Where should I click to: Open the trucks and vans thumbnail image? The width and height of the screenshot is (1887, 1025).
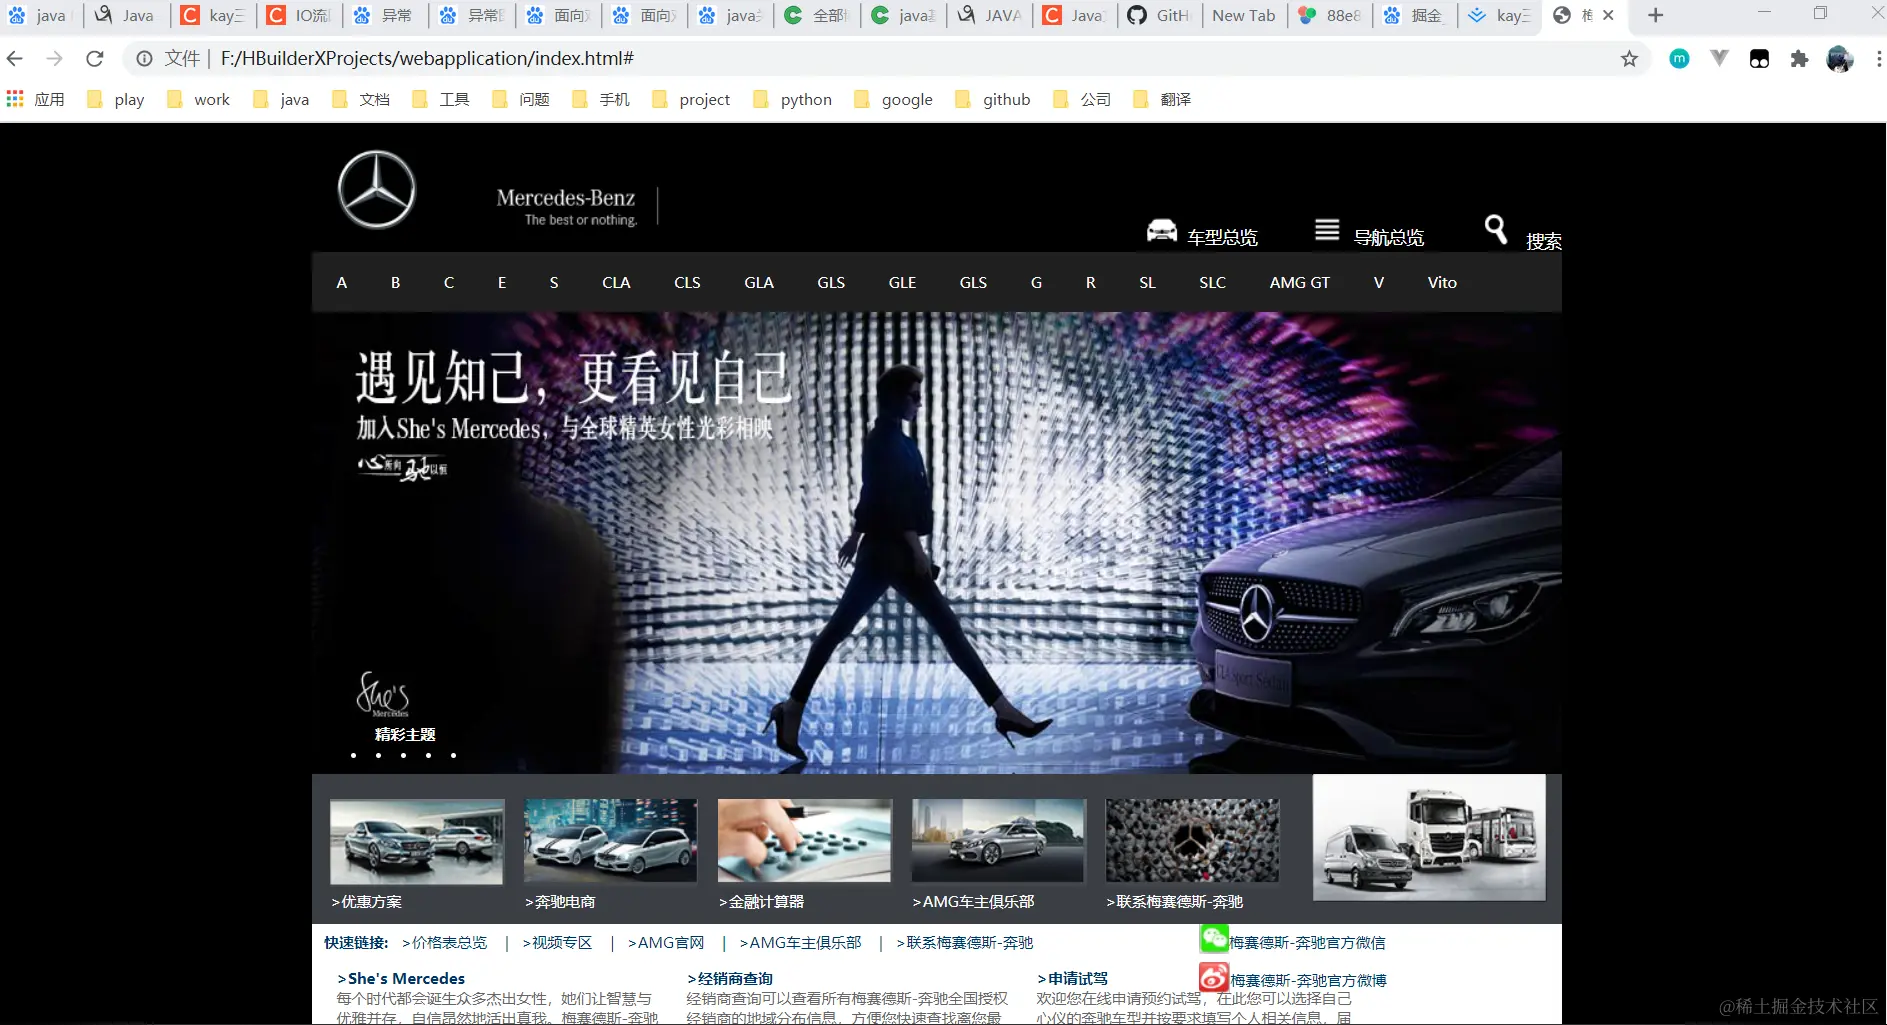click(x=1429, y=837)
